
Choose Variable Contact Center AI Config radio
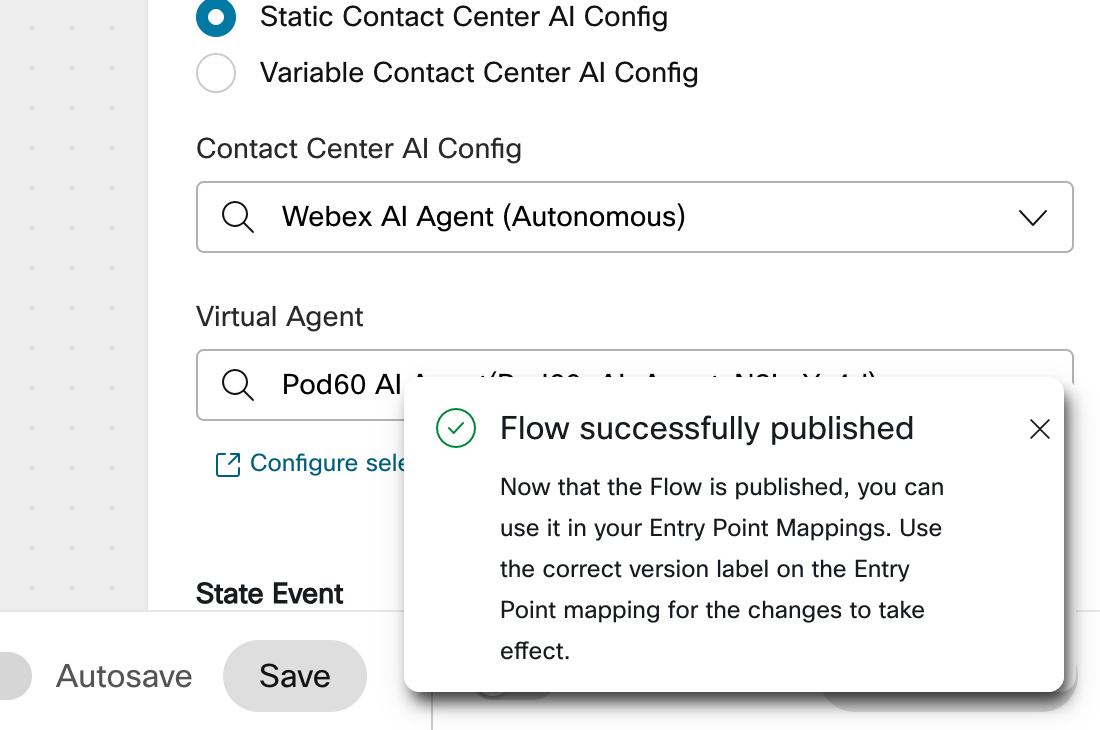[216, 73]
